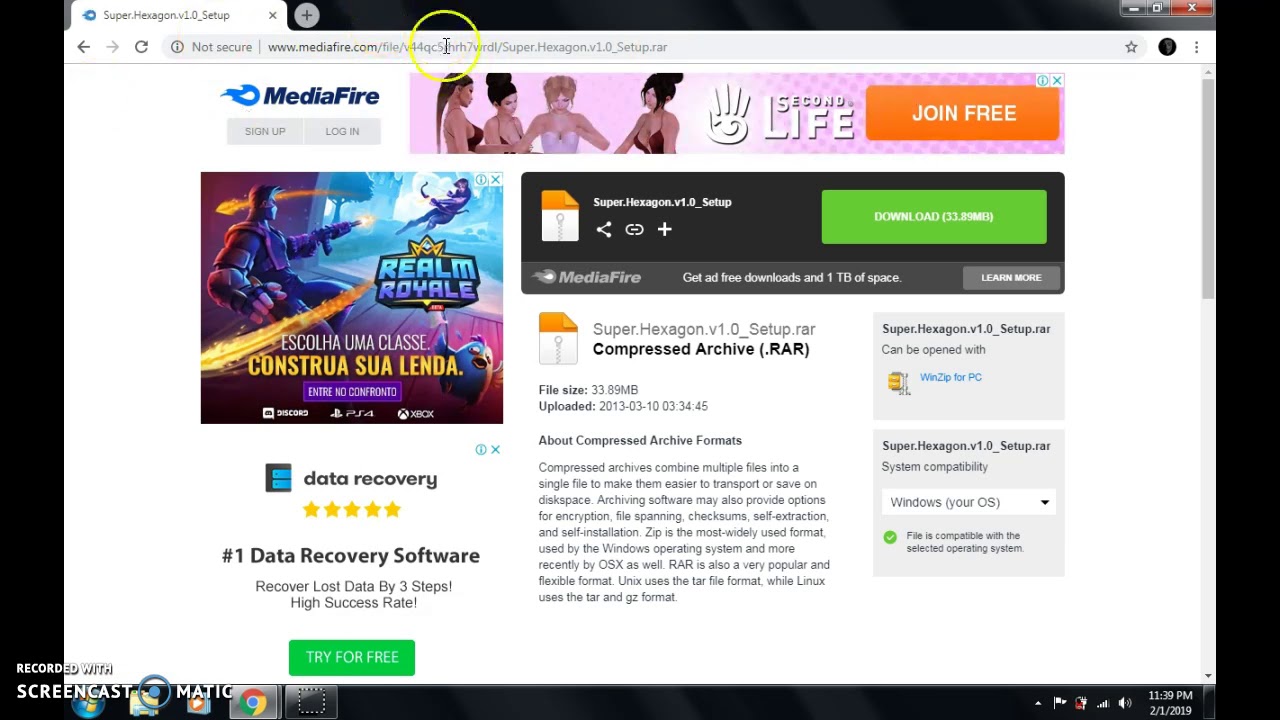Click the green compatibility check icon
This screenshot has height=720, width=1280.
(x=890, y=537)
